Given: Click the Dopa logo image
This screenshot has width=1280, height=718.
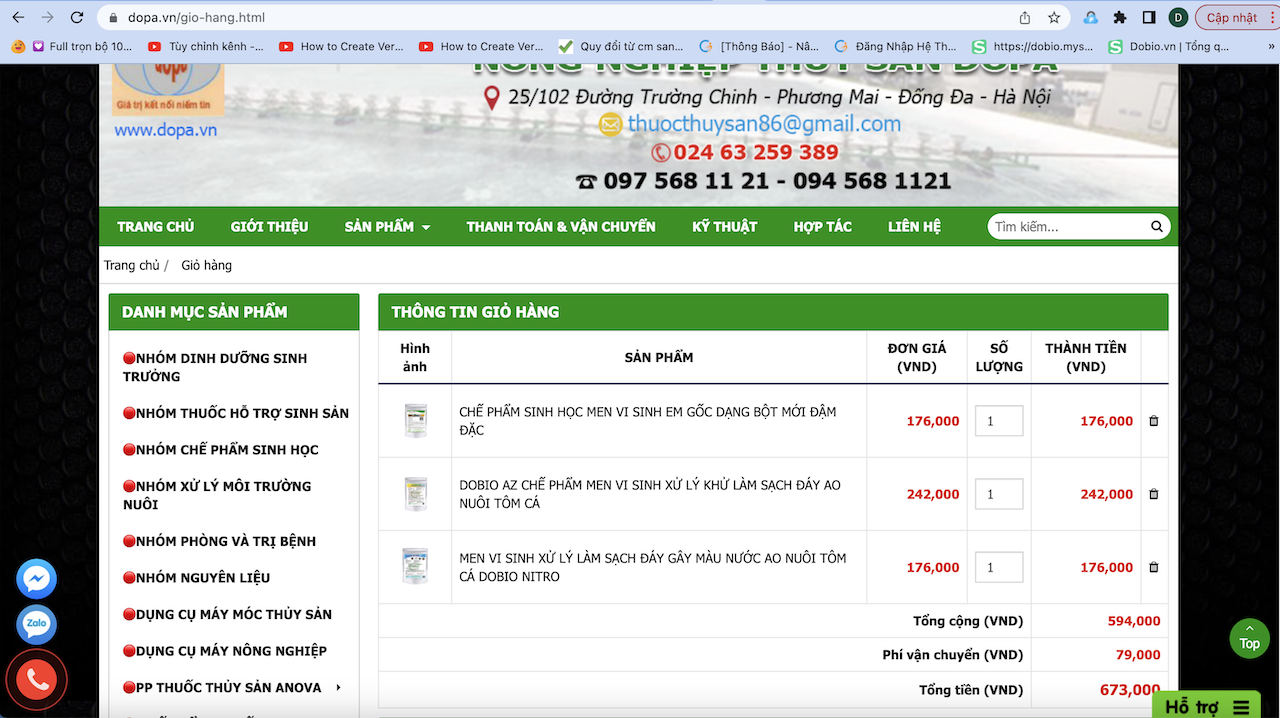Looking at the screenshot, I should click(x=167, y=90).
